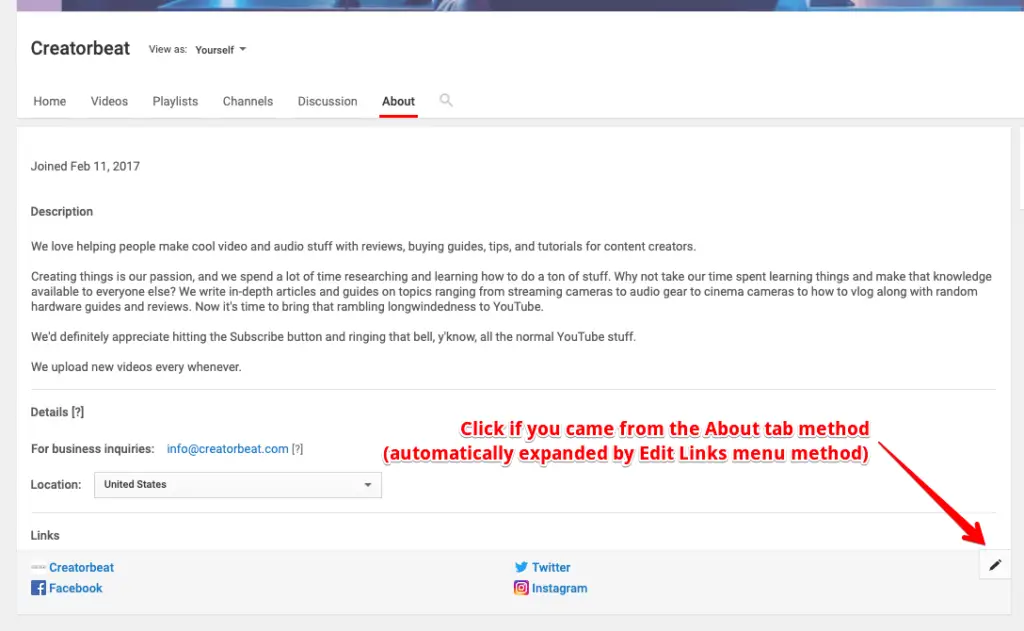Click the Creatorbeat channel title
Screen dimensions: 1024x631
pyautogui.click(x=80, y=48)
